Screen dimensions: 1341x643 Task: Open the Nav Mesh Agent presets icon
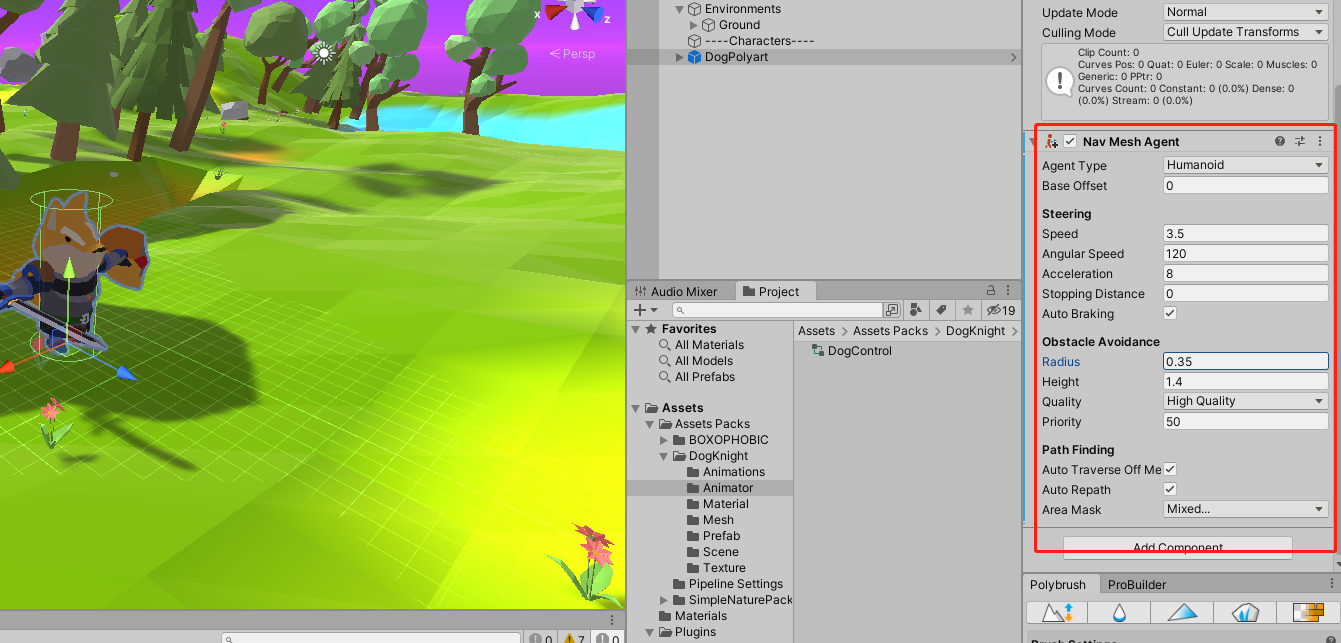tap(1300, 141)
